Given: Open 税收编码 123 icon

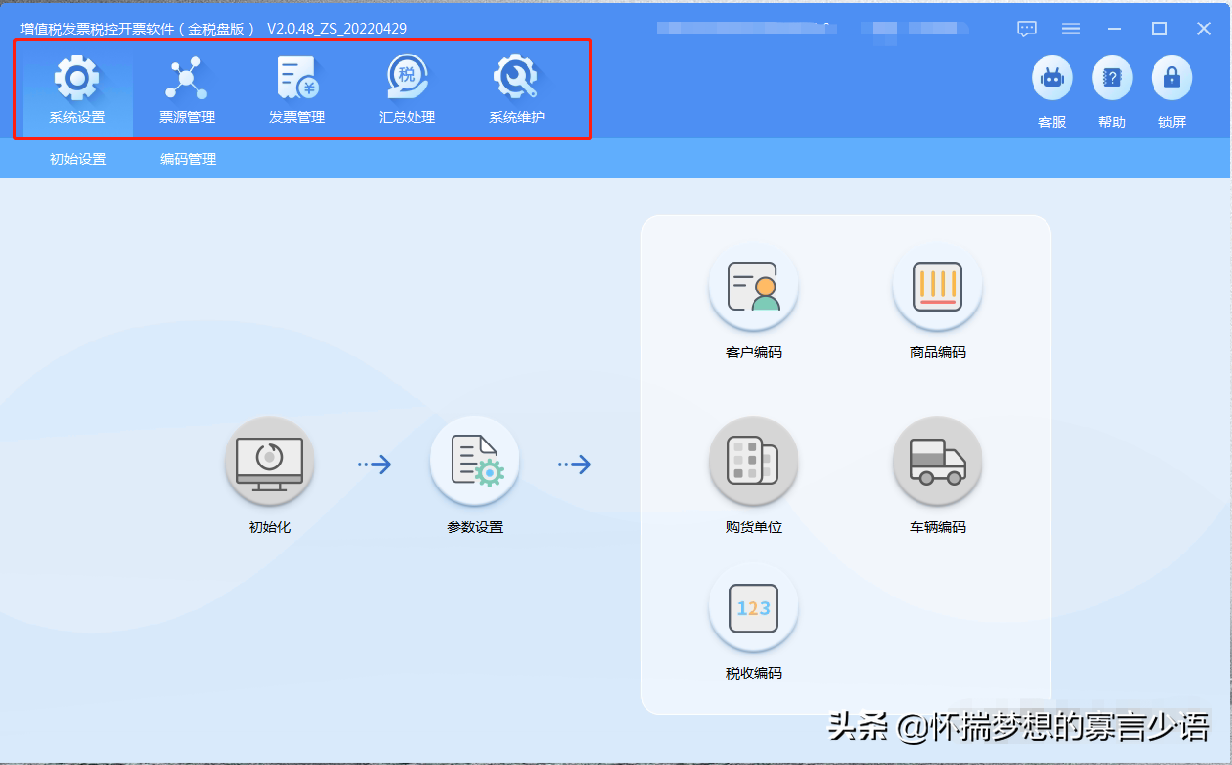Looking at the screenshot, I should [754, 608].
